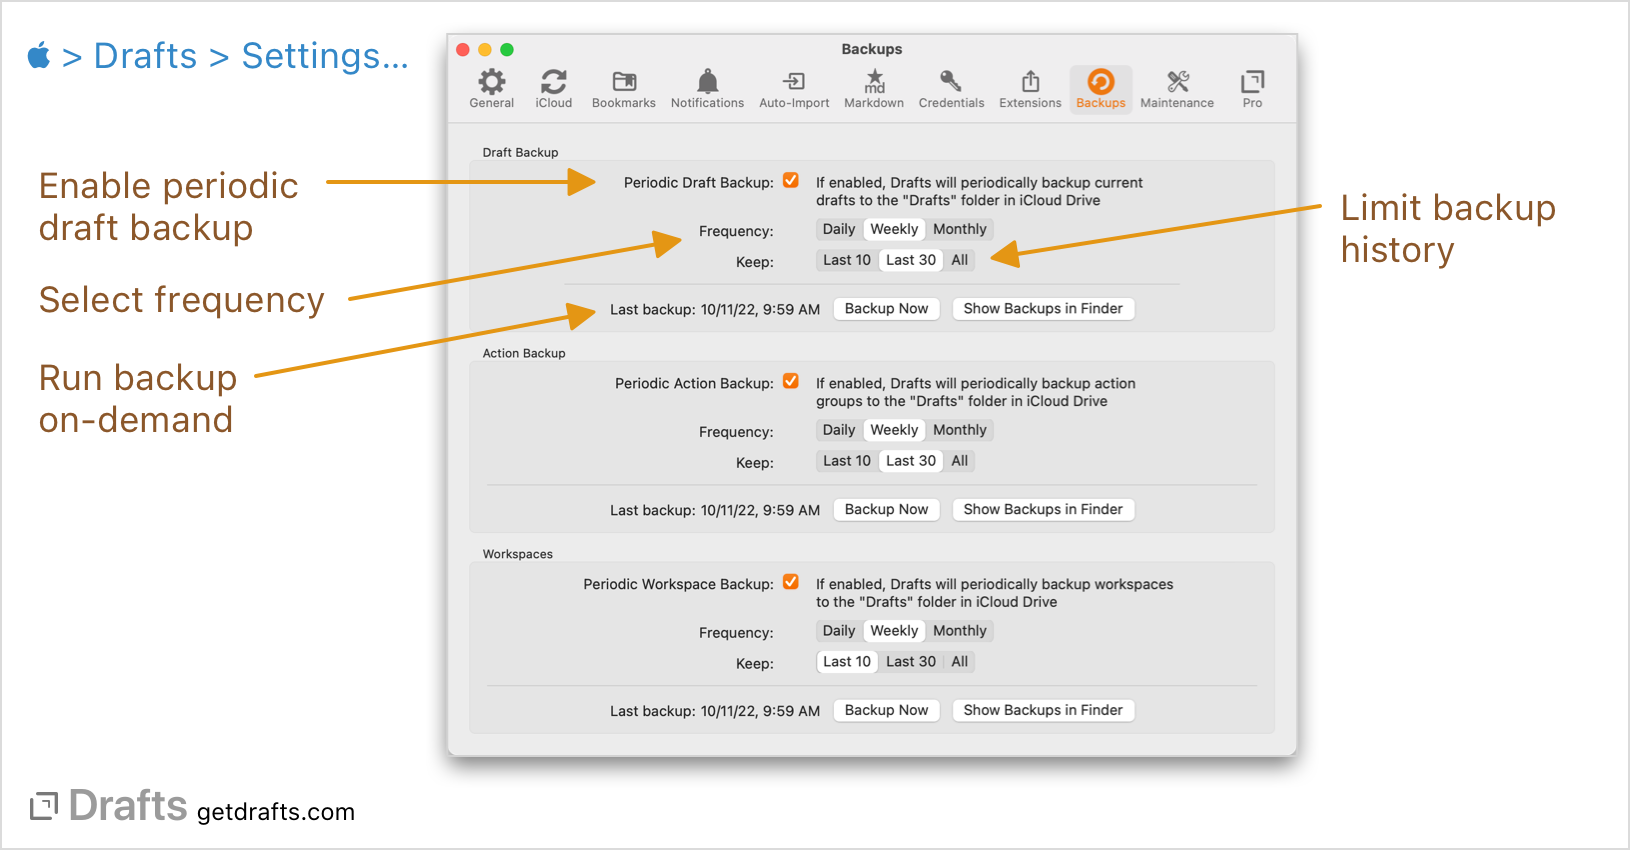This screenshot has width=1630, height=850.
Task: Select the Backups toolbar tab
Action: (1101, 89)
